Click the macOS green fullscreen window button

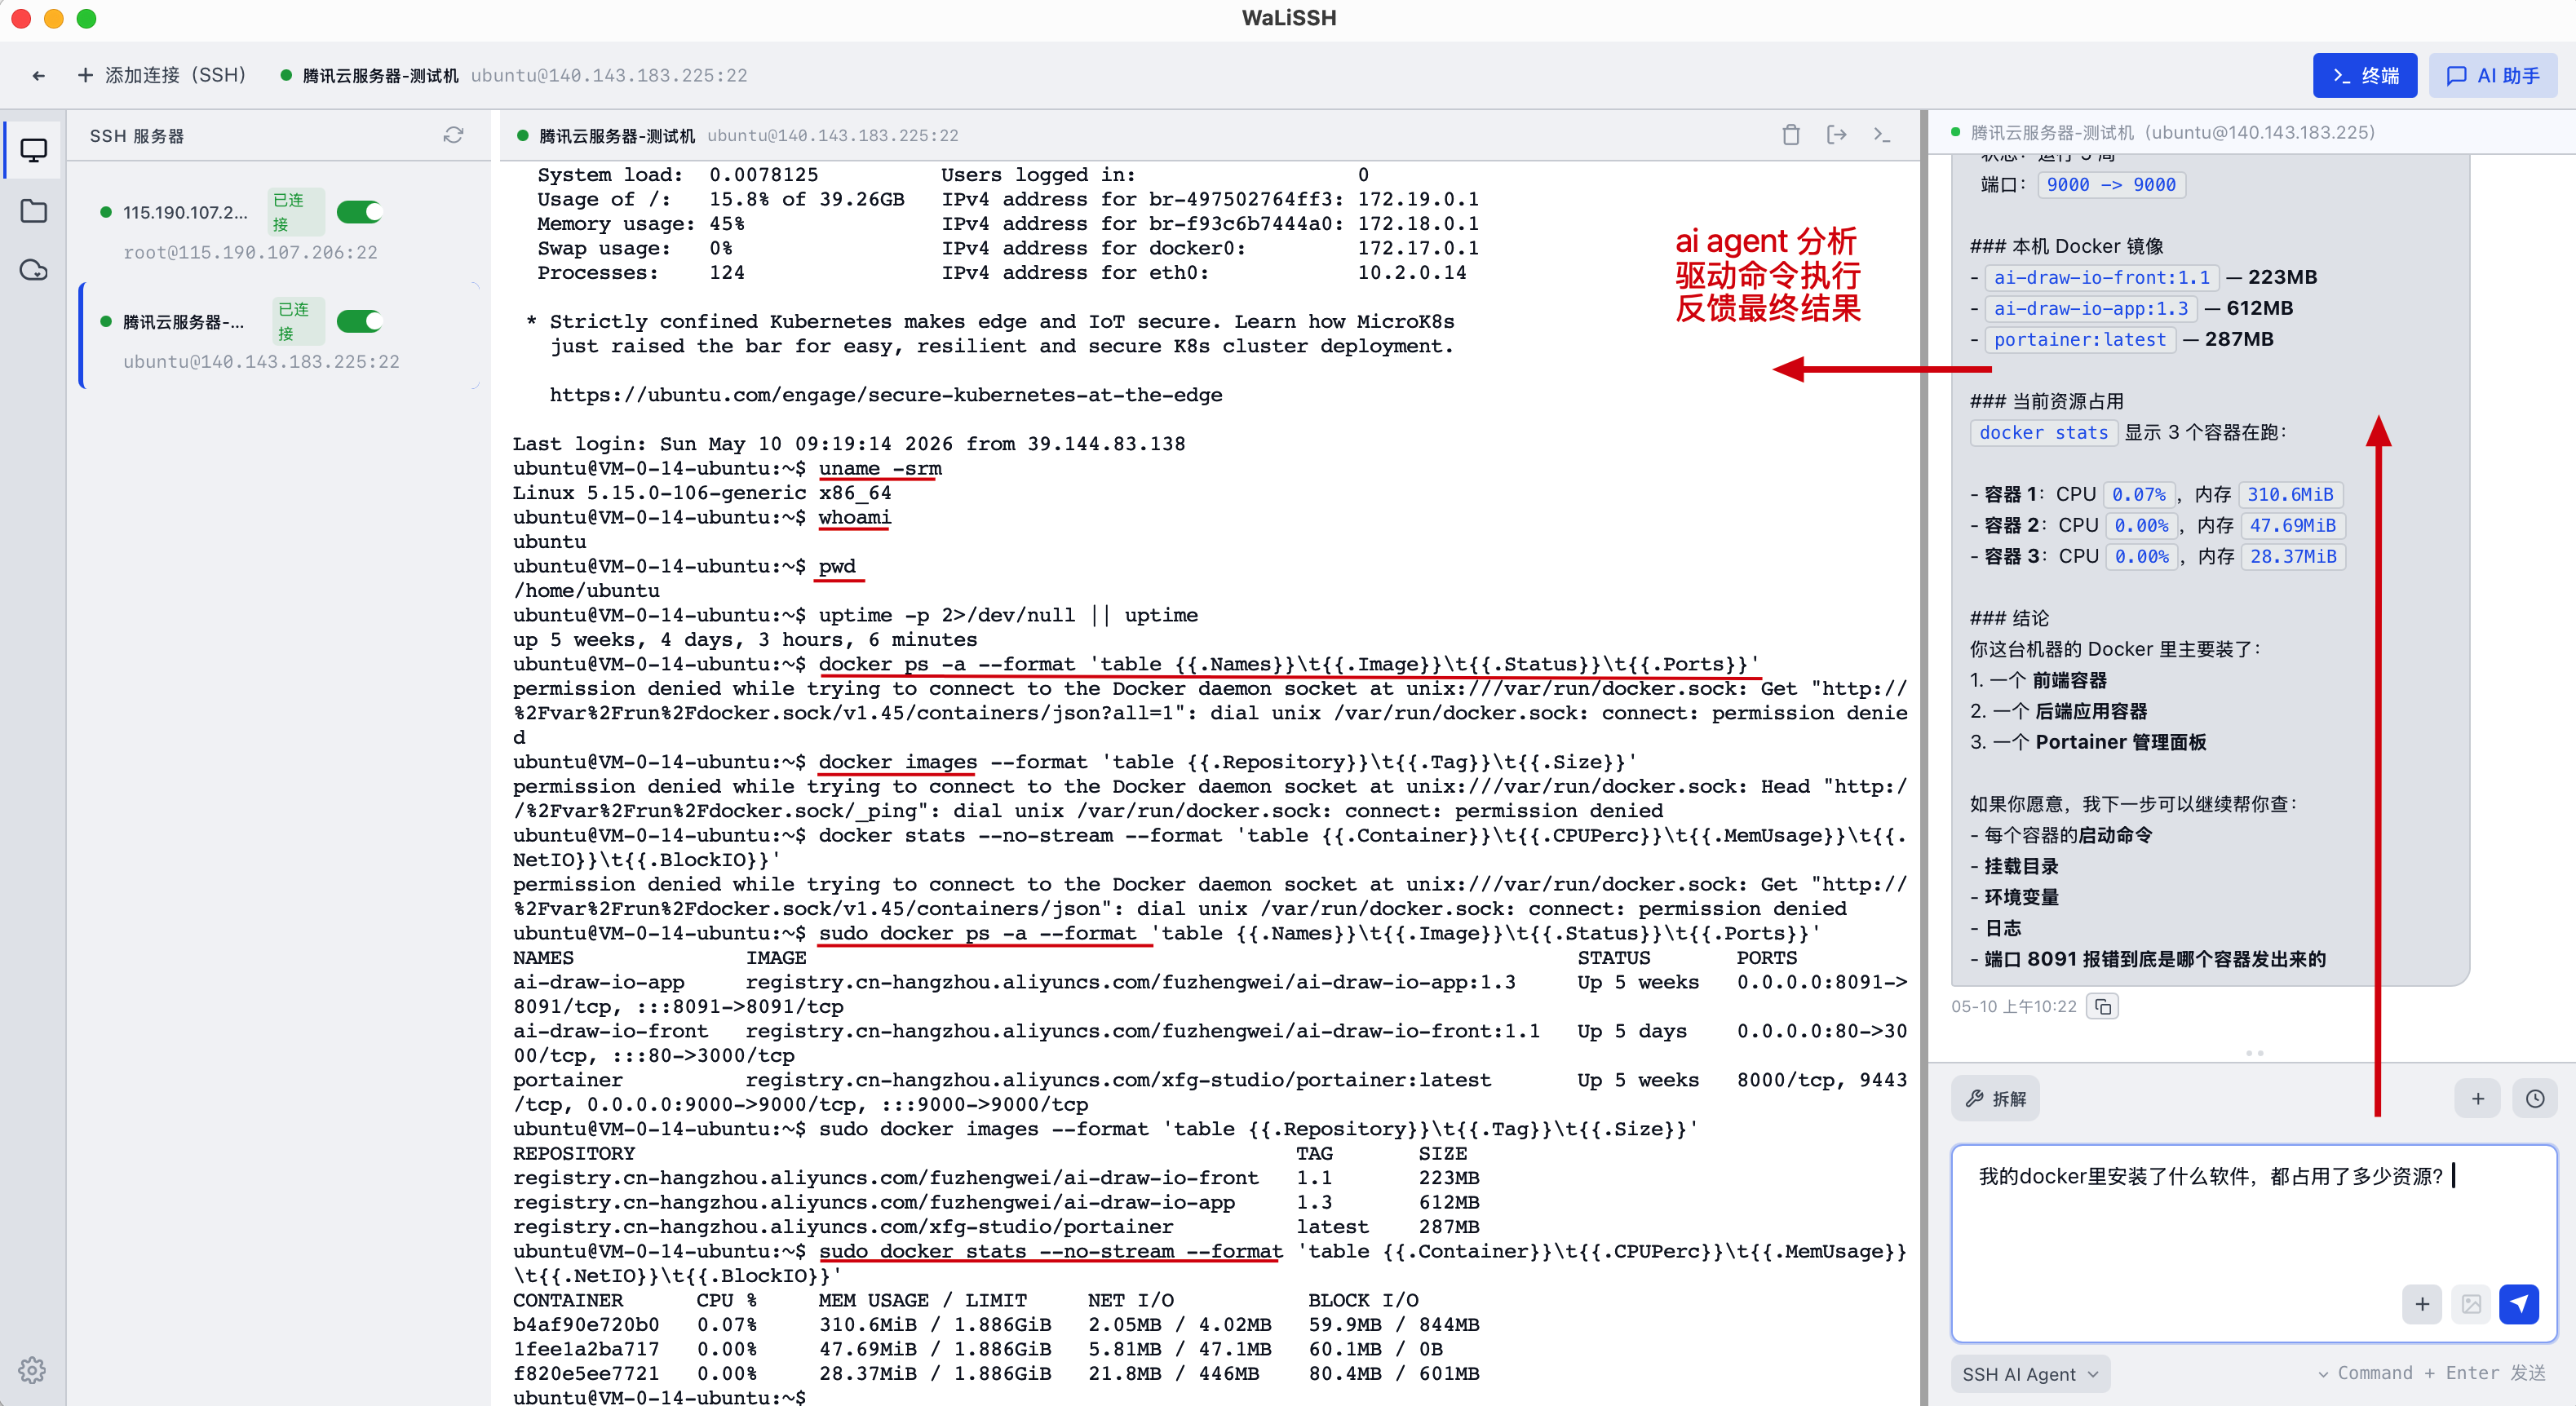86,18
